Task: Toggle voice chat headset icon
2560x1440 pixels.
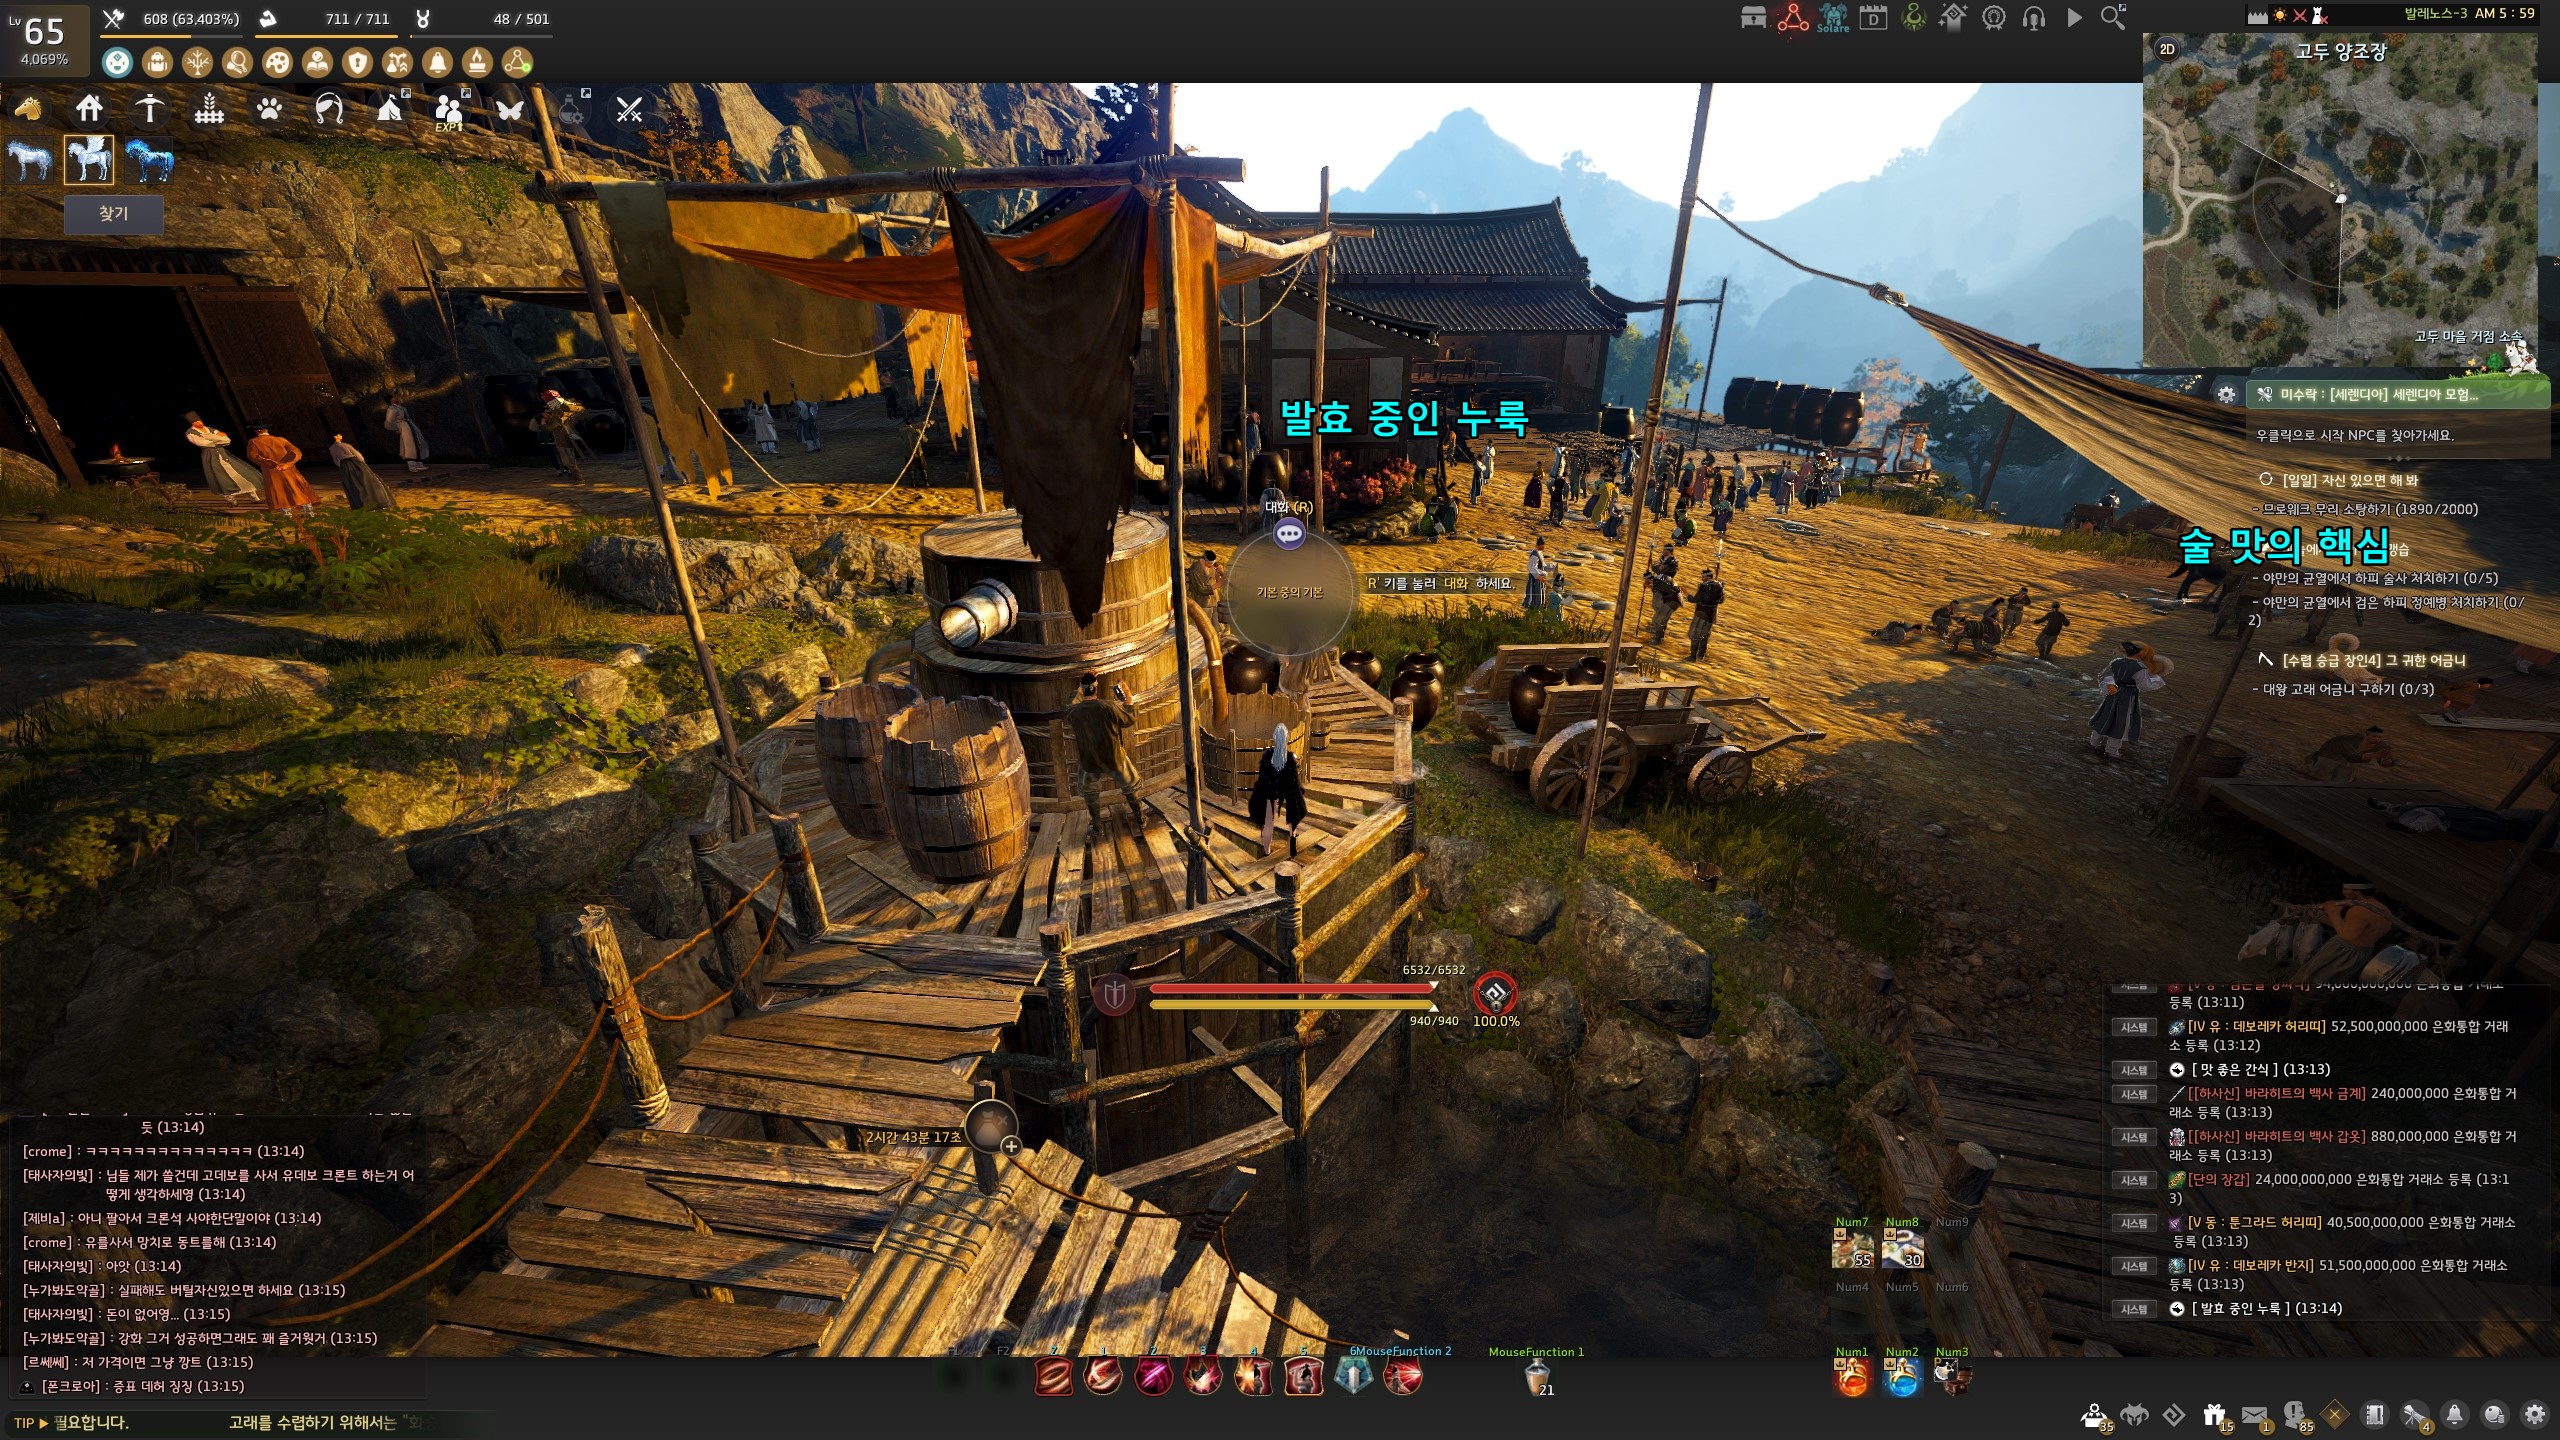Action: coord(2033,18)
